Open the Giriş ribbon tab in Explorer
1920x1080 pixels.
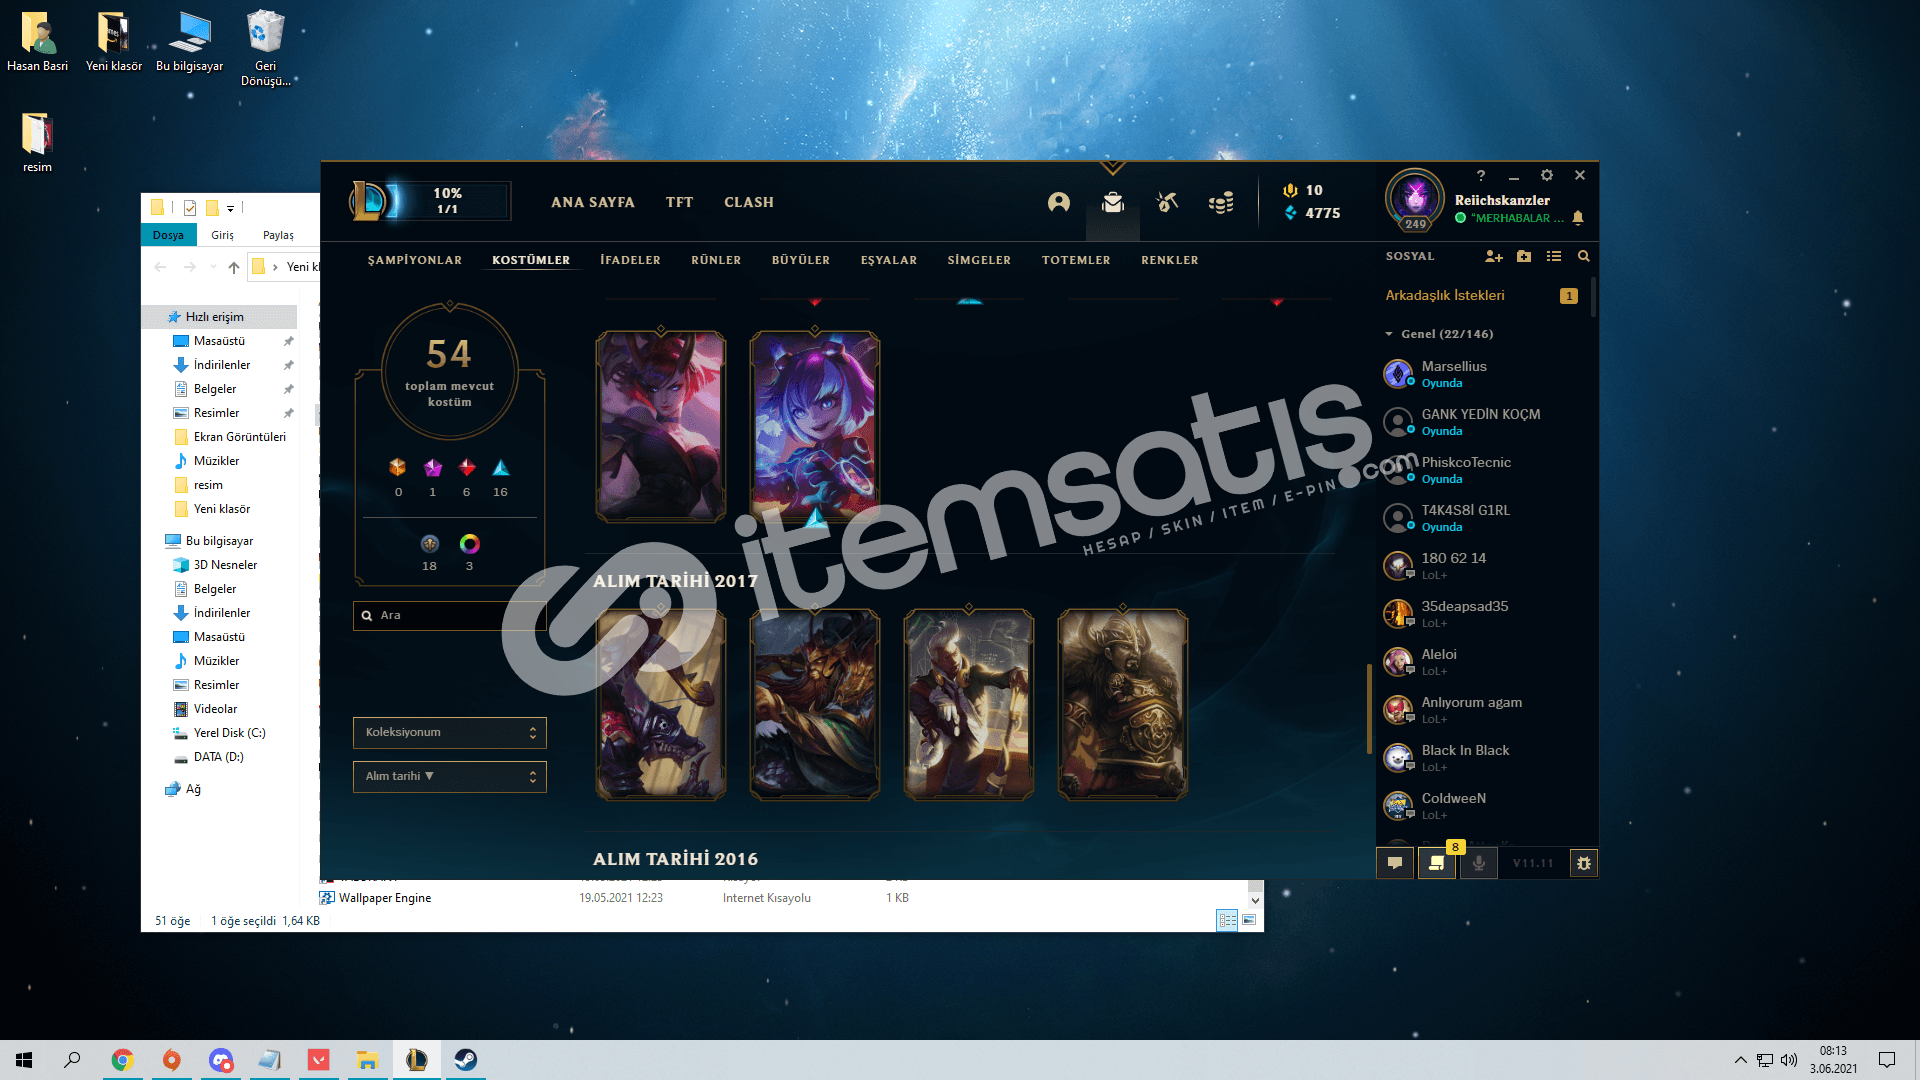(222, 235)
